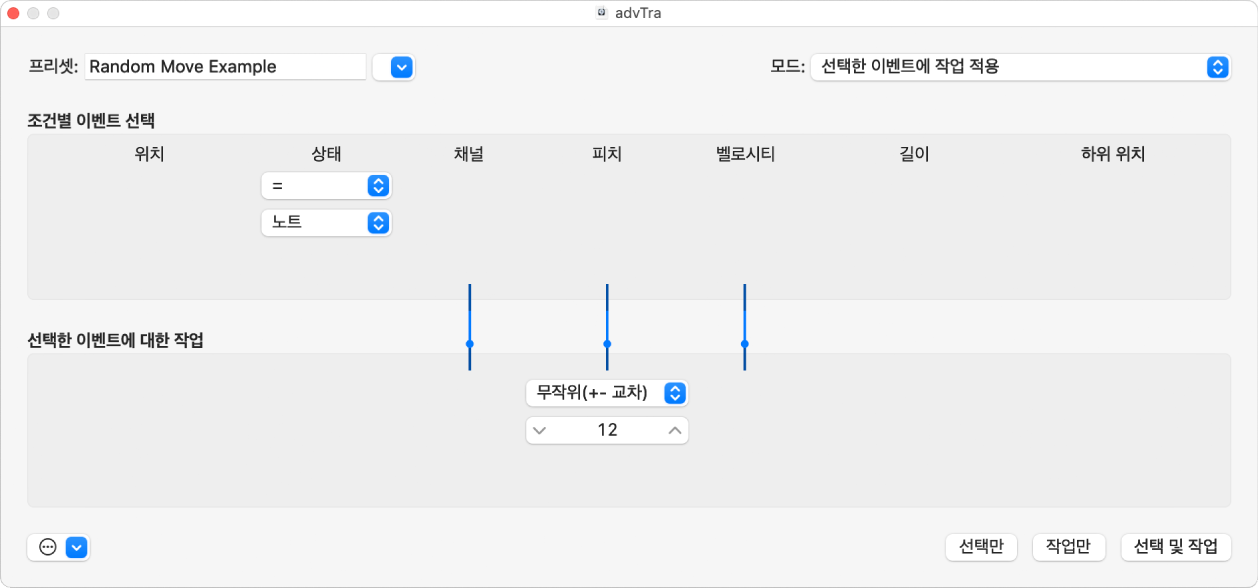The width and height of the screenshot is (1258, 588).
Task: Open the preset chevron menu beside Random Move Example
Action: click(x=394, y=67)
